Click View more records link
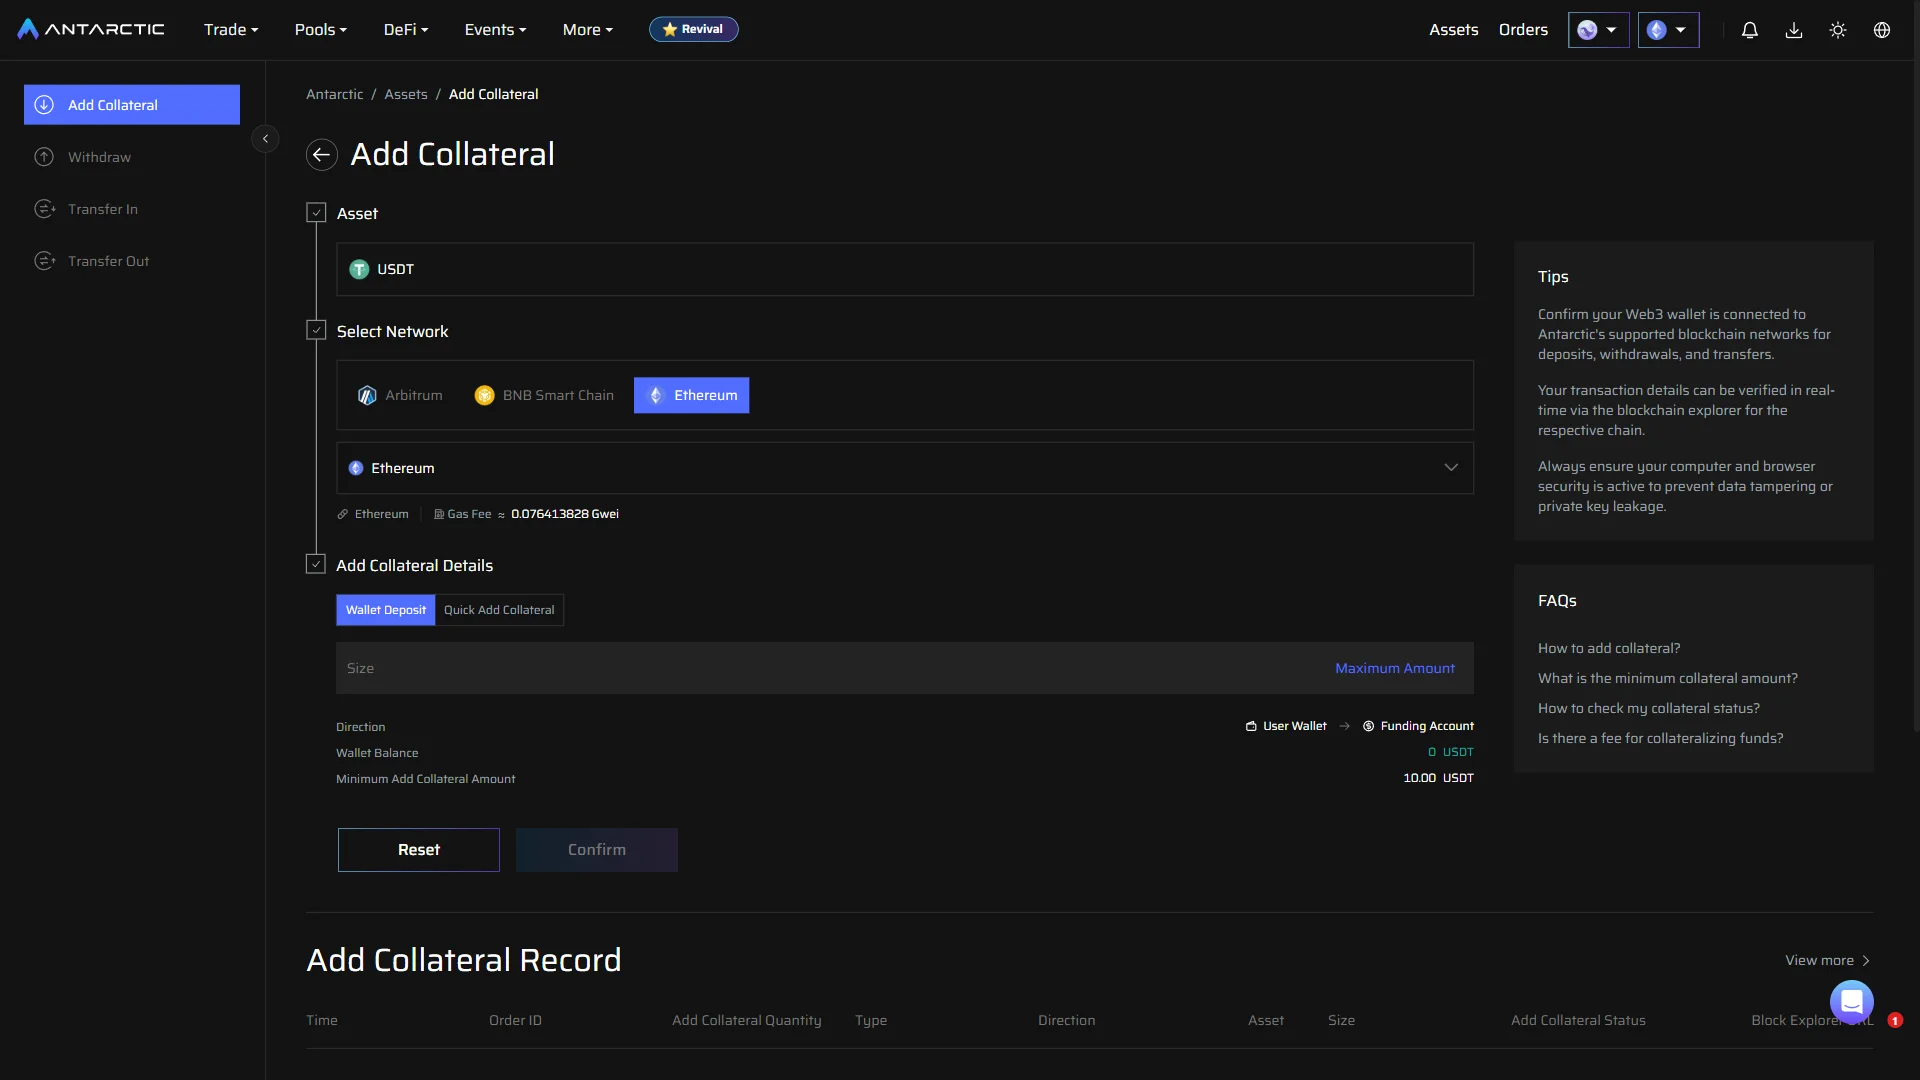 click(1828, 960)
